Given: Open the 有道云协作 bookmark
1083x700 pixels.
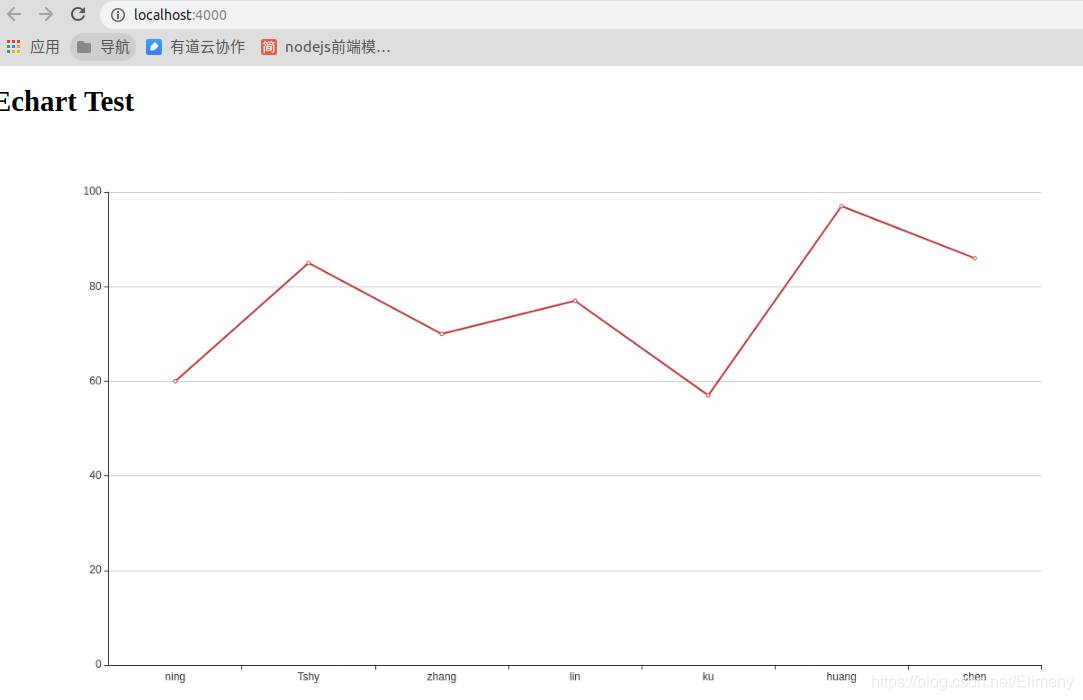Looking at the screenshot, I should (195, 47).
